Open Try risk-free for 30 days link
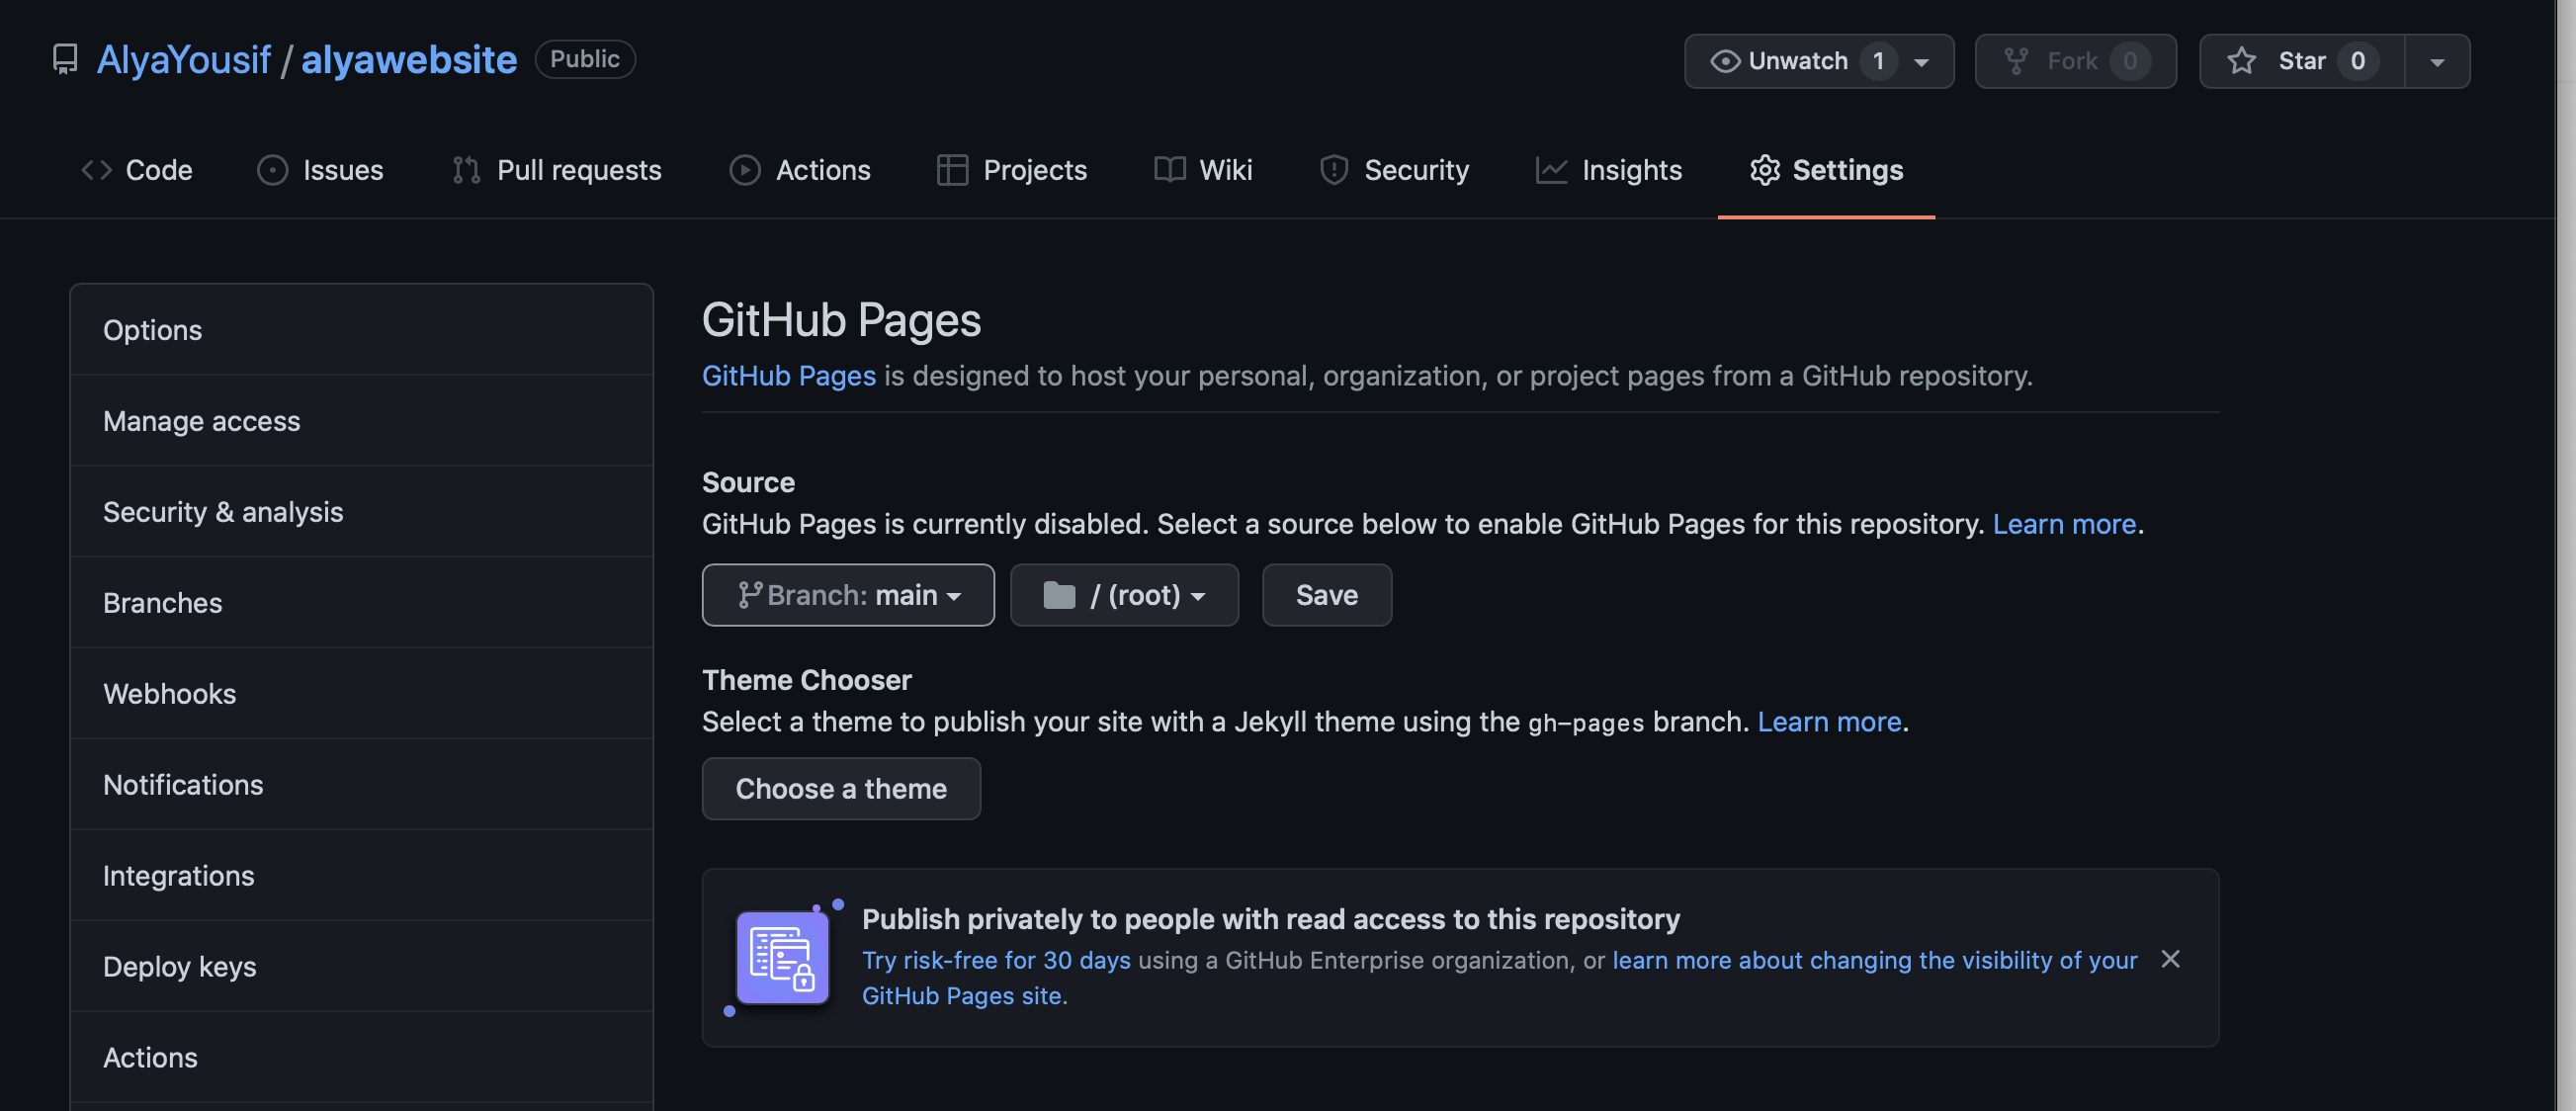The image size is (2576, 1111). point(996,960)
